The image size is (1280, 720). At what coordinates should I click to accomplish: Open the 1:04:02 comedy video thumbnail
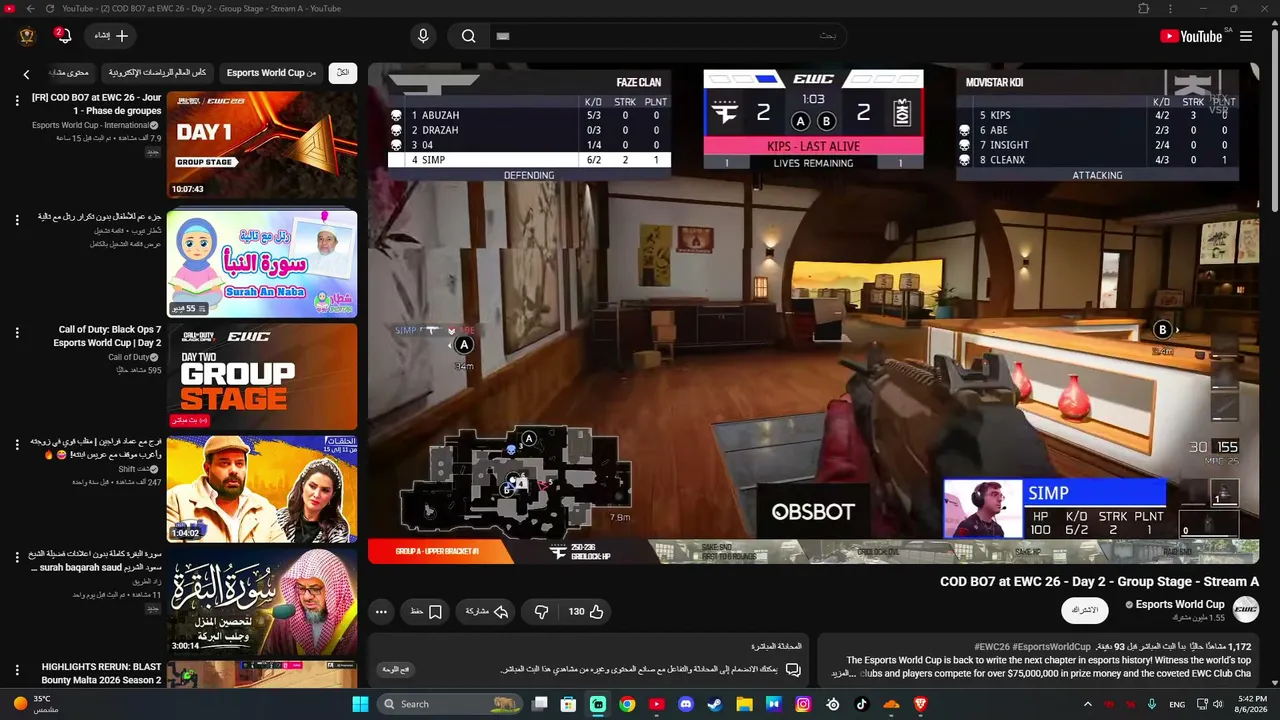click(x=262, y=489)
